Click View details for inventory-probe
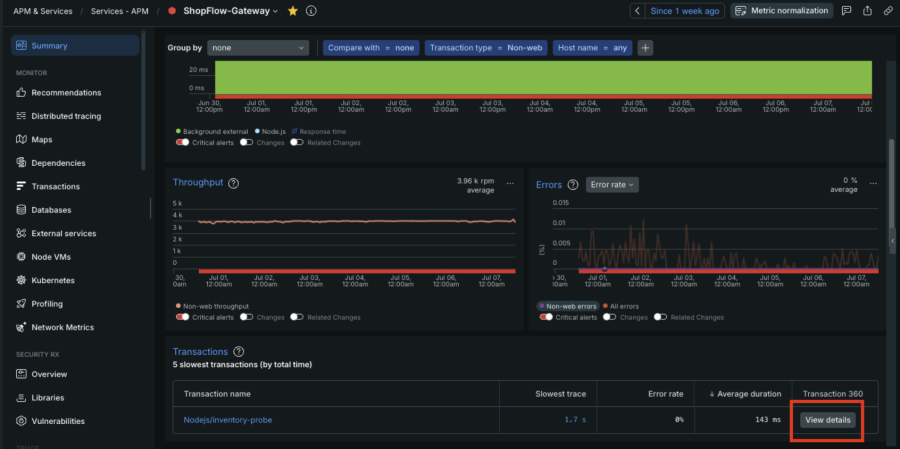Screen dimensions: 900x449 (x=826, y=420)
